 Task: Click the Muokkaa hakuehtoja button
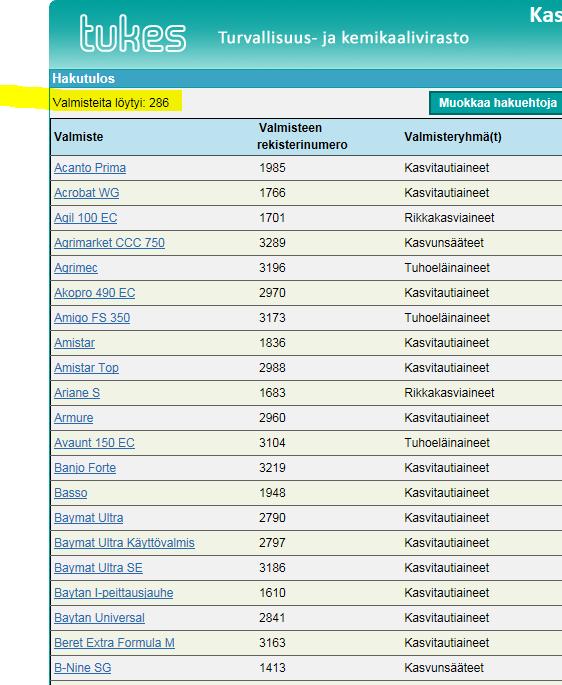pyautogui.click(x=496, y=103)
